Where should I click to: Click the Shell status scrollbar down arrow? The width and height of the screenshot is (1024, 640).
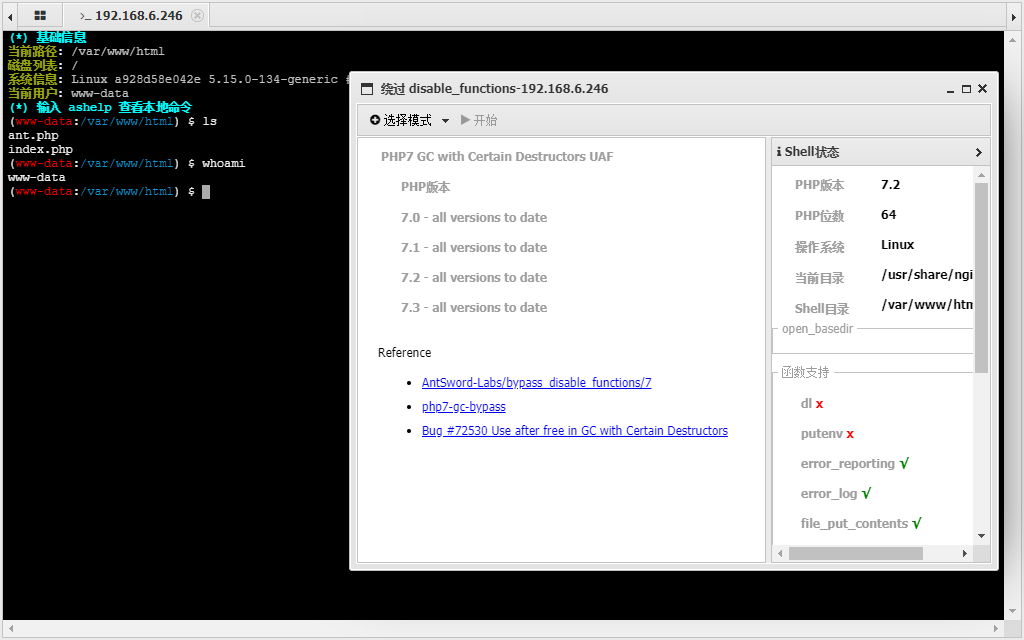click(x=981, y=536)
